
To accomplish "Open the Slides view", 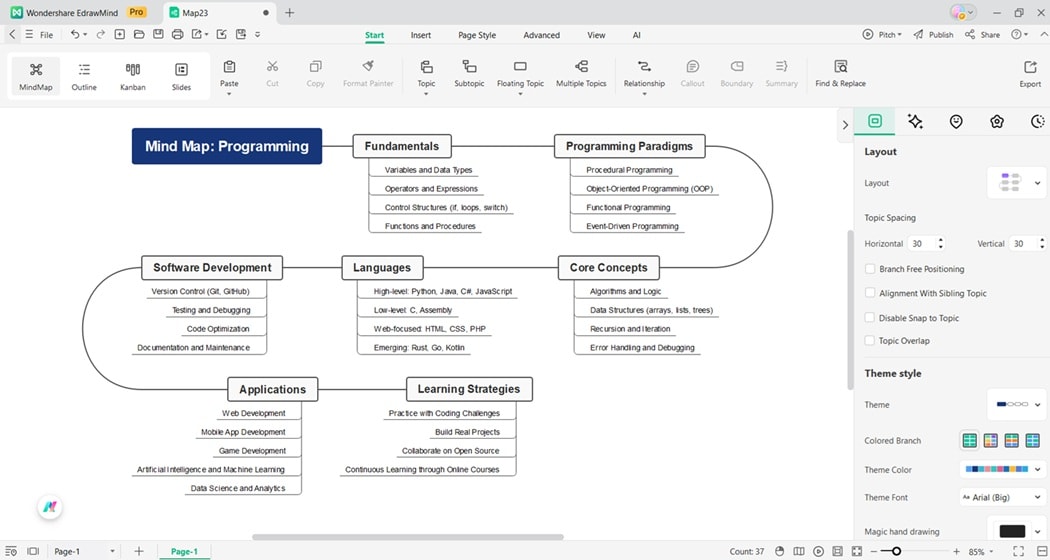I will coord(181,76).
